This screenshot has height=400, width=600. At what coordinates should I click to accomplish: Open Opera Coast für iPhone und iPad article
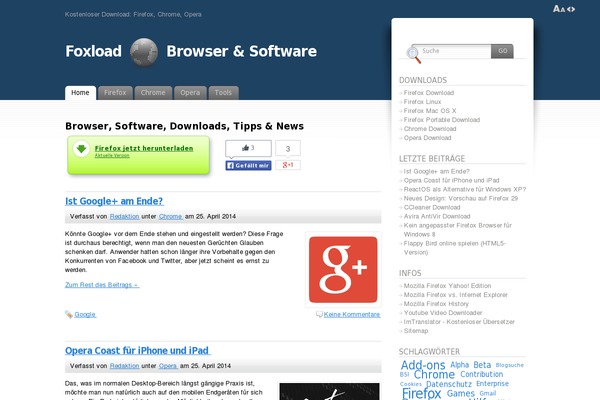coord(137,351)
